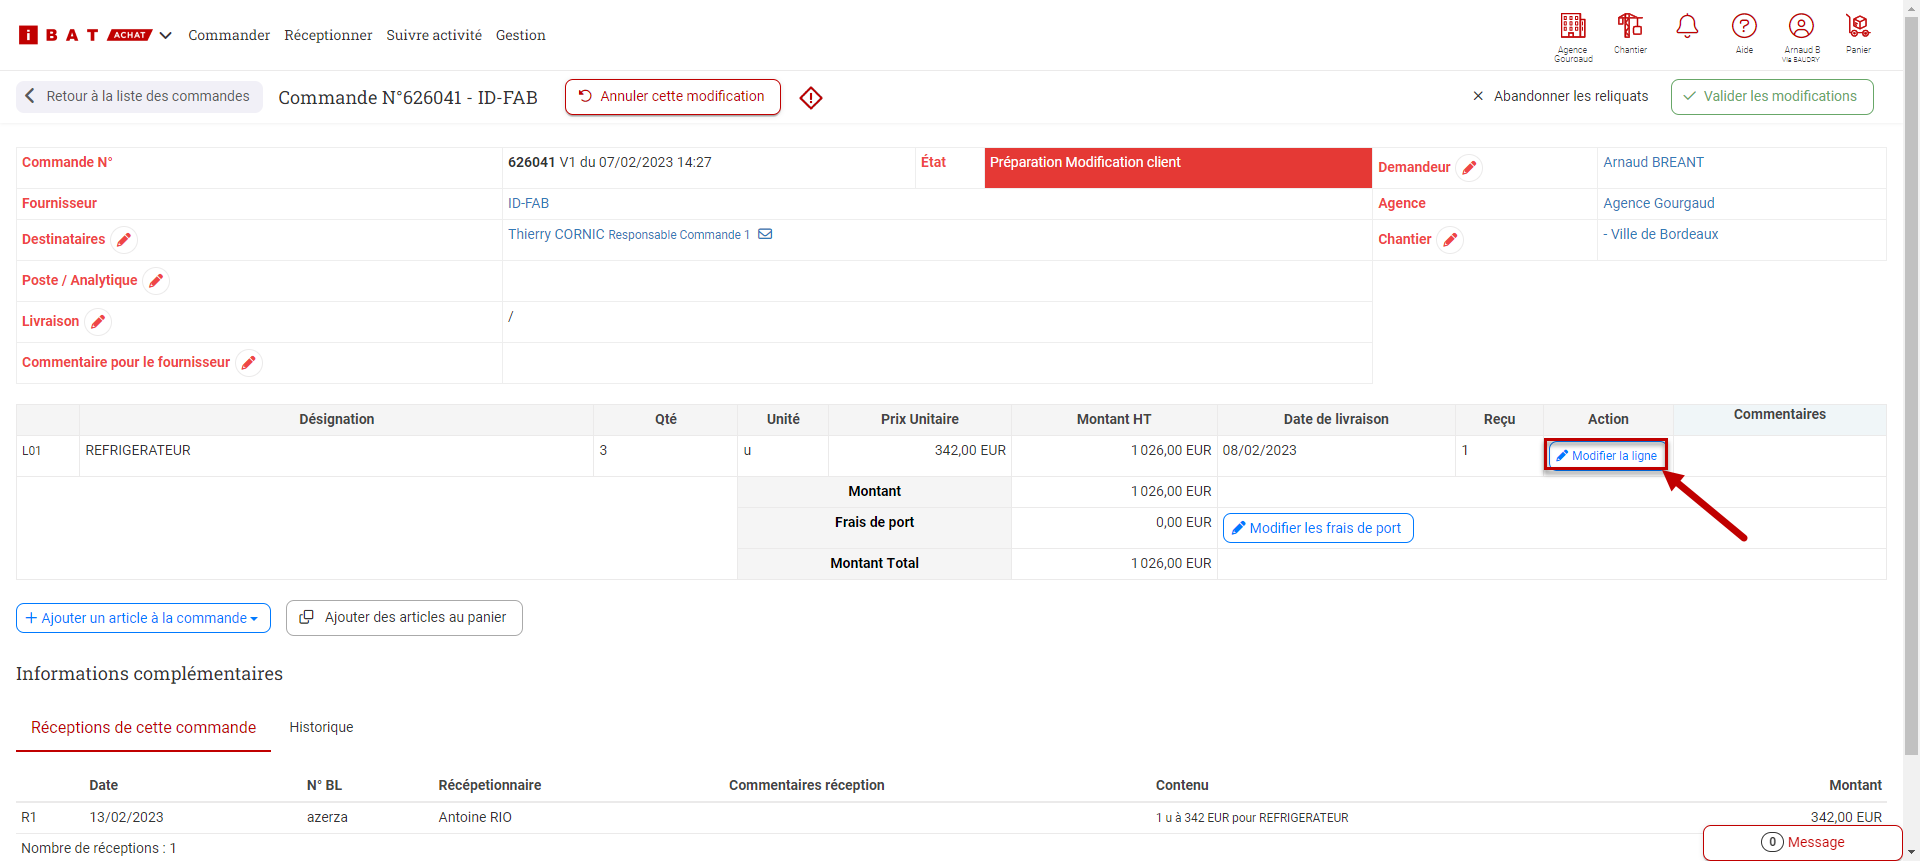Click the Agence Gourgaud building icon
The image size is (1920, 861).
1573,27
